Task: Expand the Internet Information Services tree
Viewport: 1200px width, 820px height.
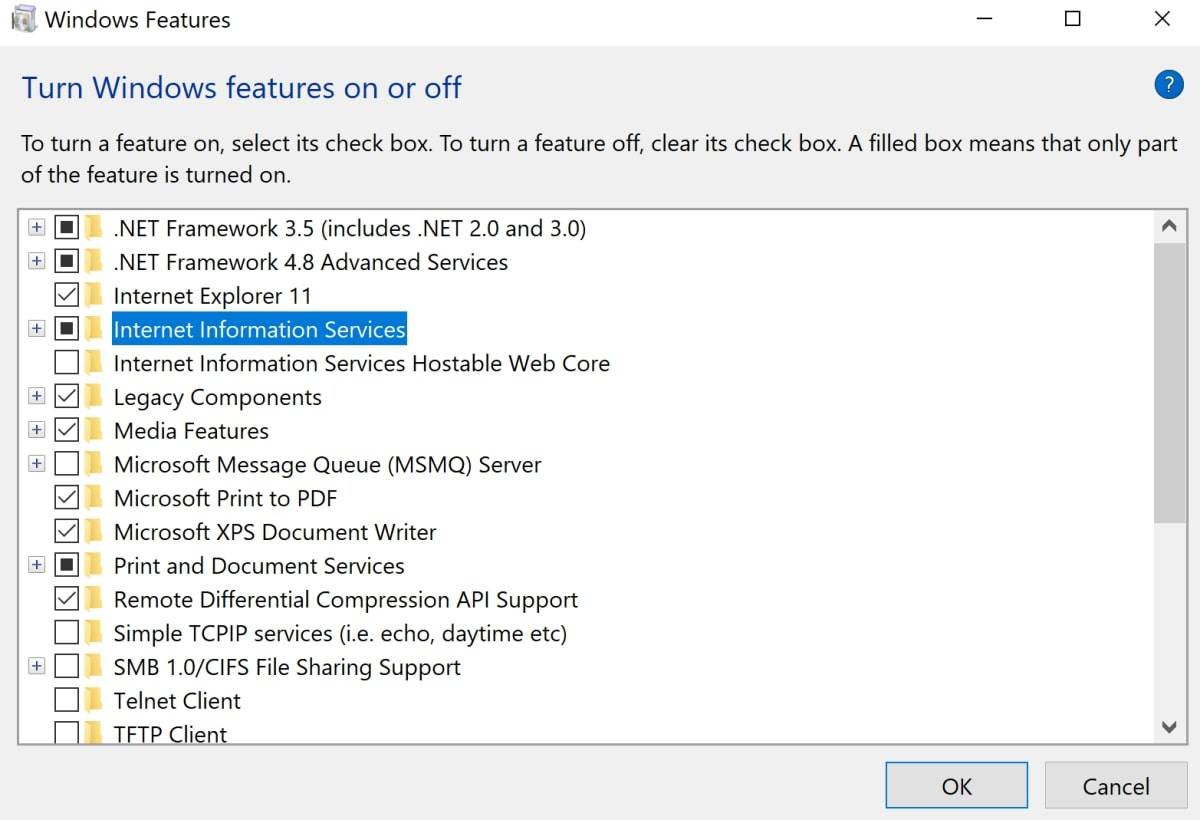Action: [37, 329]
